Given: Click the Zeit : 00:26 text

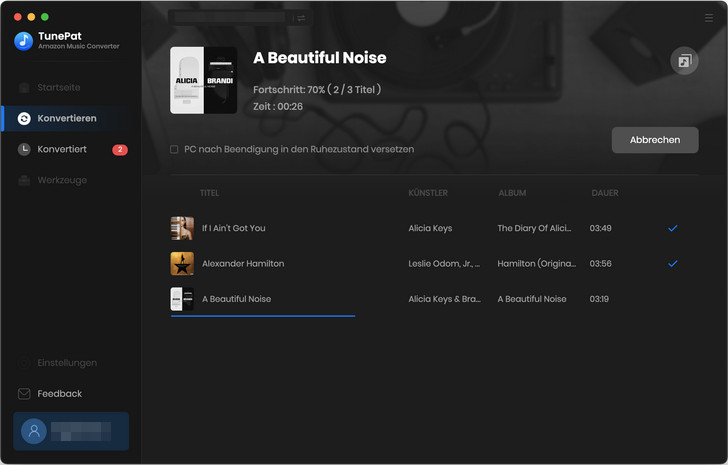Looking at the screenshot, I should coord(278,106).
